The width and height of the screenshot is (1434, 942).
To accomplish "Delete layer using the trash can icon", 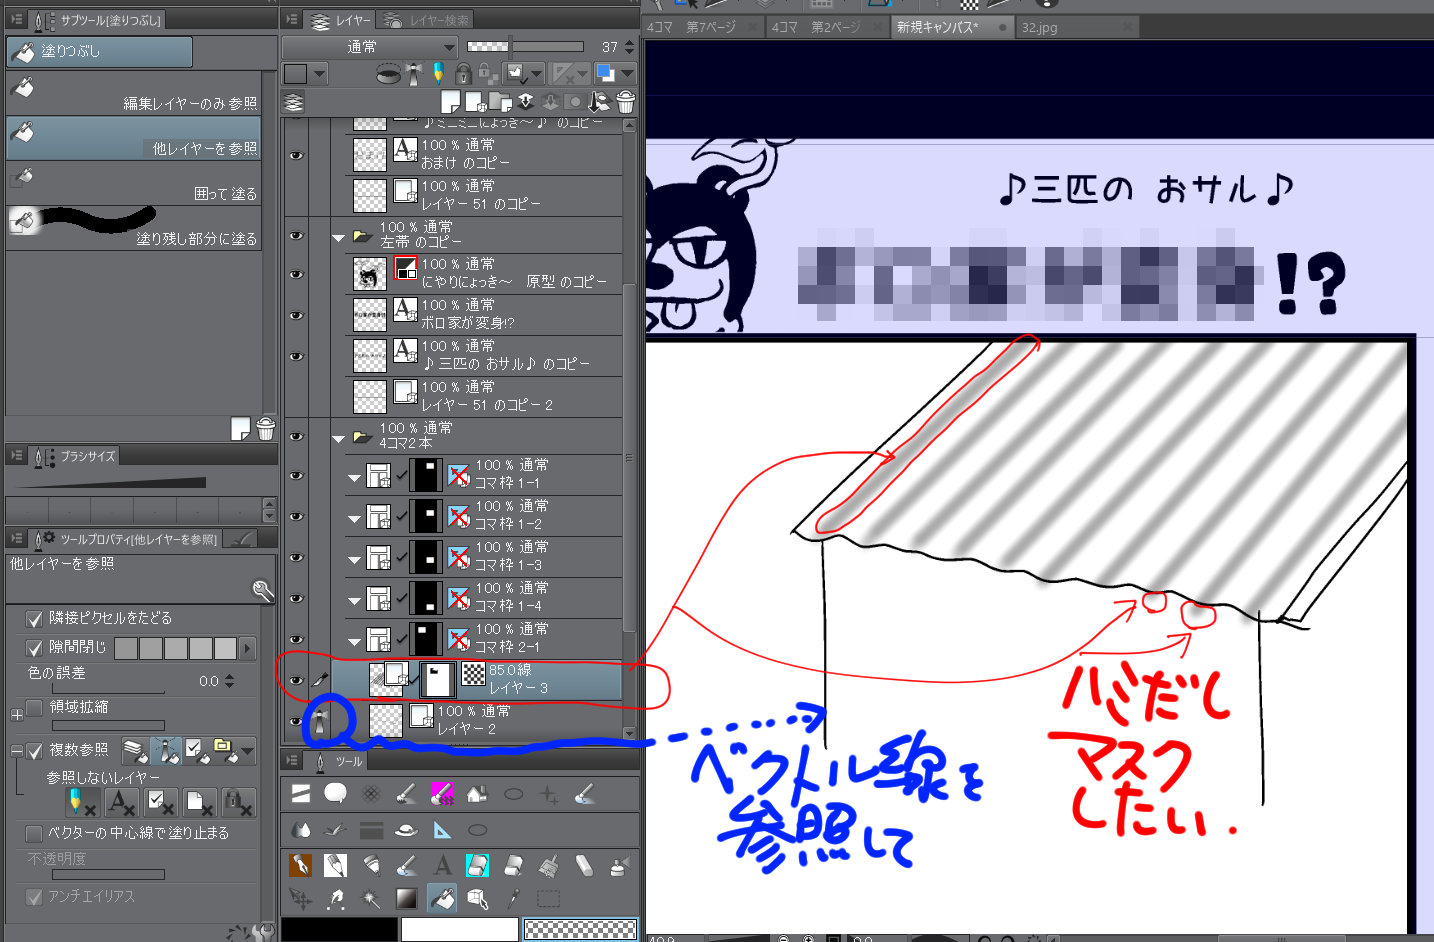I will [x=625, y=102].
